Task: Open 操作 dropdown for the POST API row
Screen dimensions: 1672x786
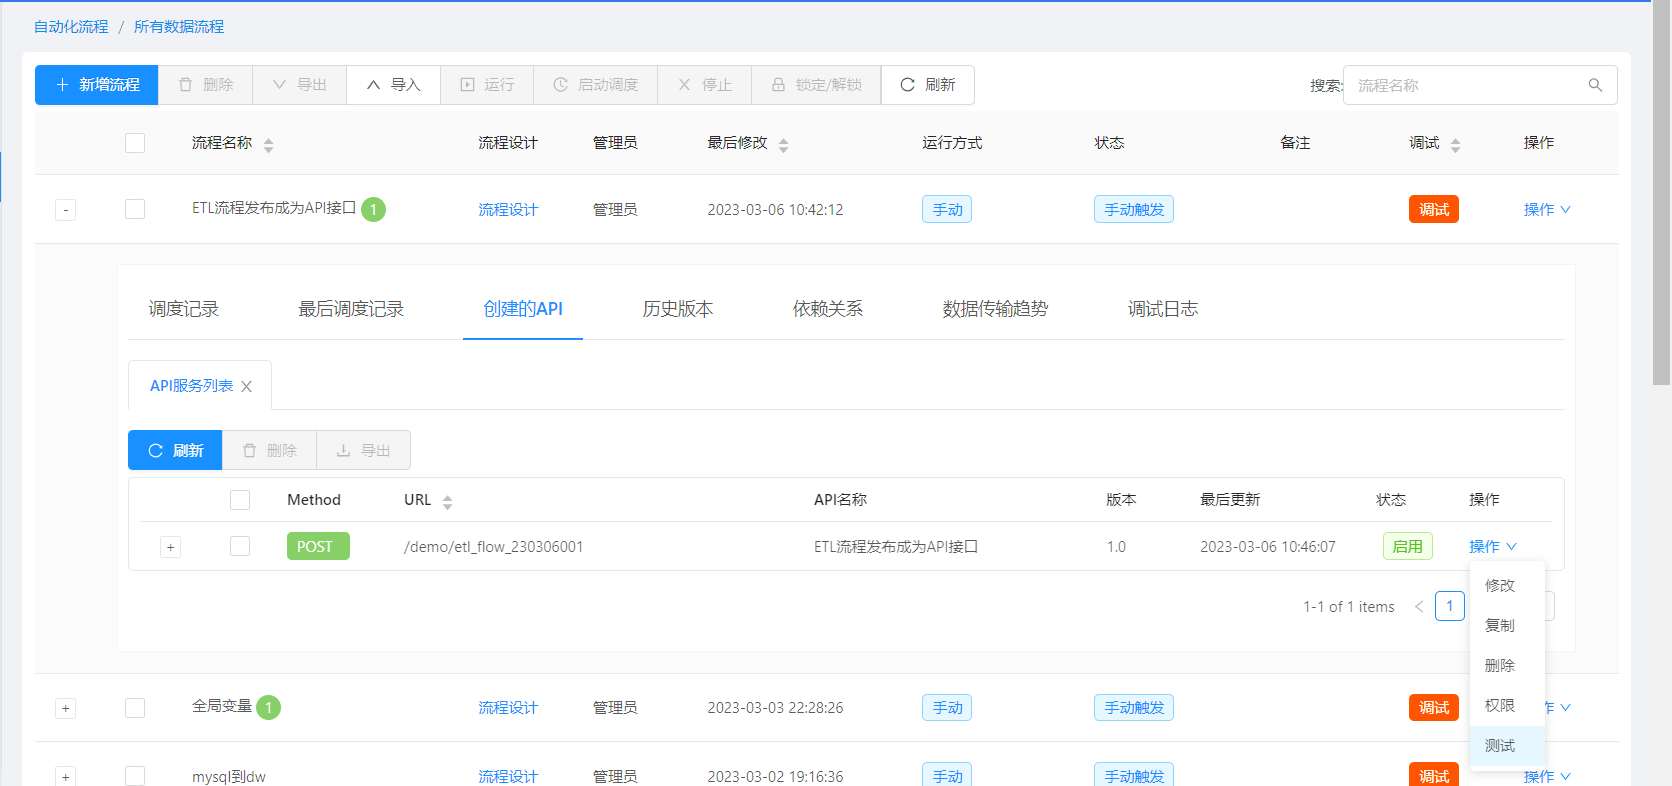Action: 1493,546
